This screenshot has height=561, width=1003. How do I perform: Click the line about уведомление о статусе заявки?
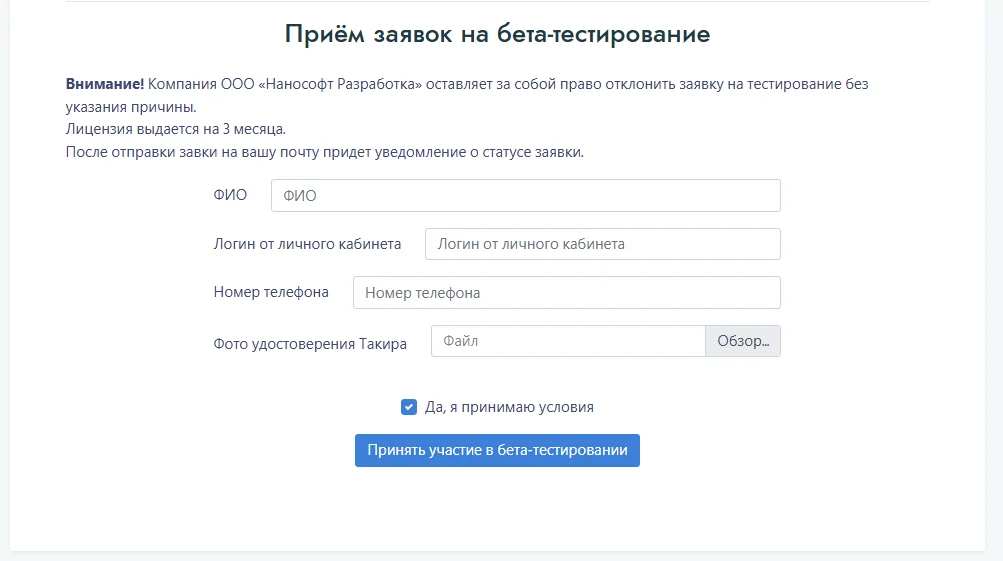tap(325, 152)
